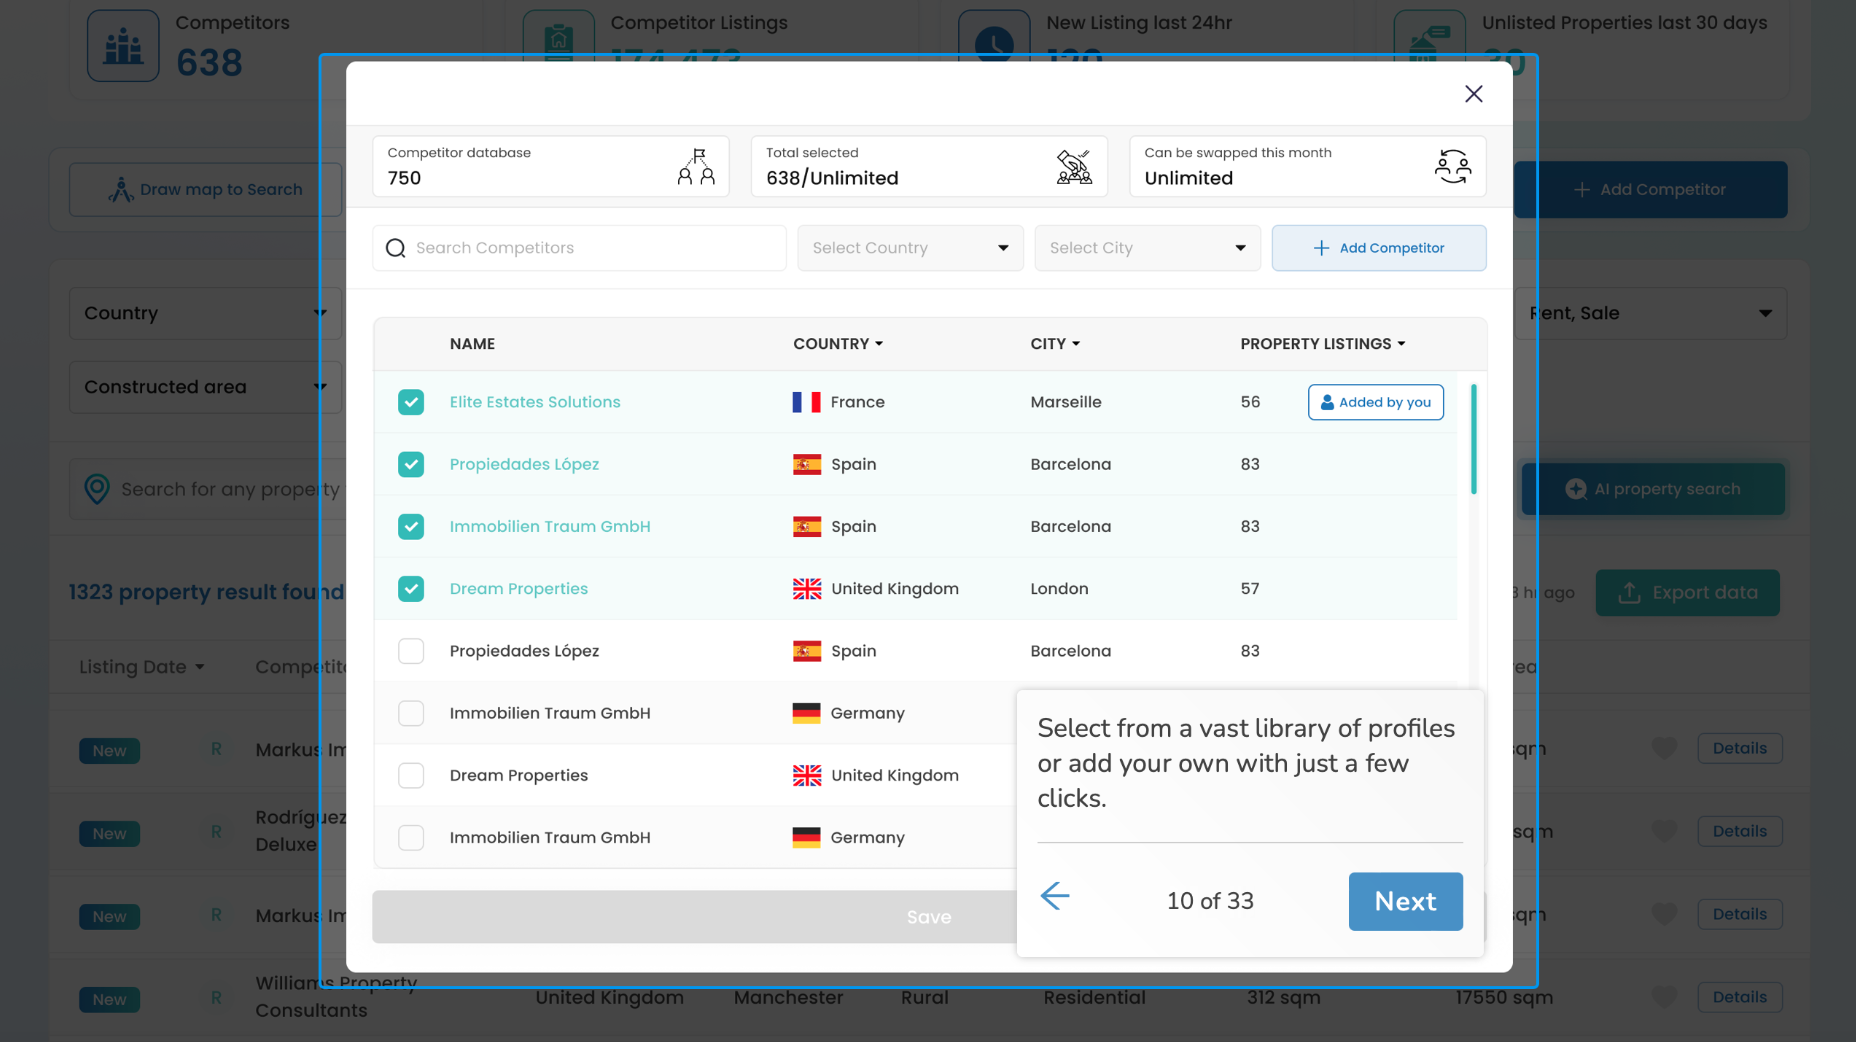Uncheck Immobilien Traum GmbH Spain row checkbox

pos(411,527)
